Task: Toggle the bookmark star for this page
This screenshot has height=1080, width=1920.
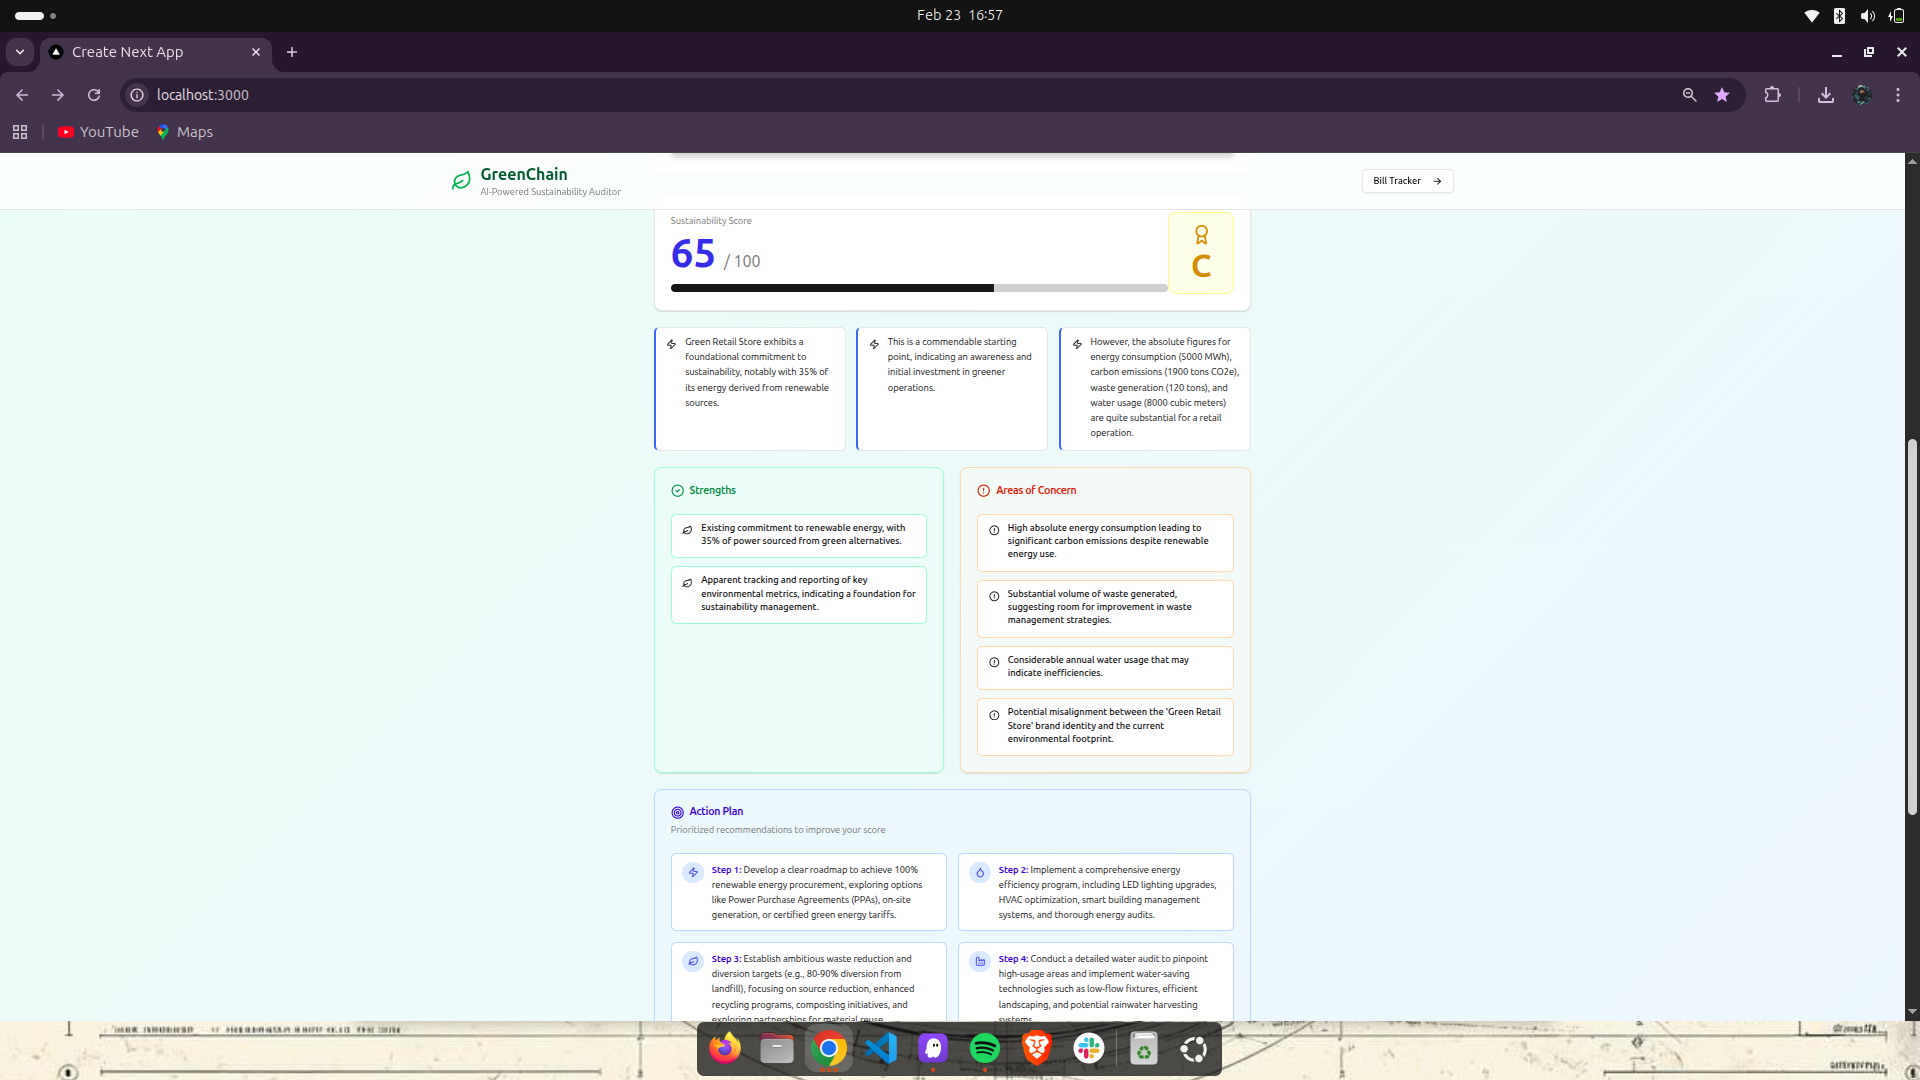Action: pos(1721,95)
